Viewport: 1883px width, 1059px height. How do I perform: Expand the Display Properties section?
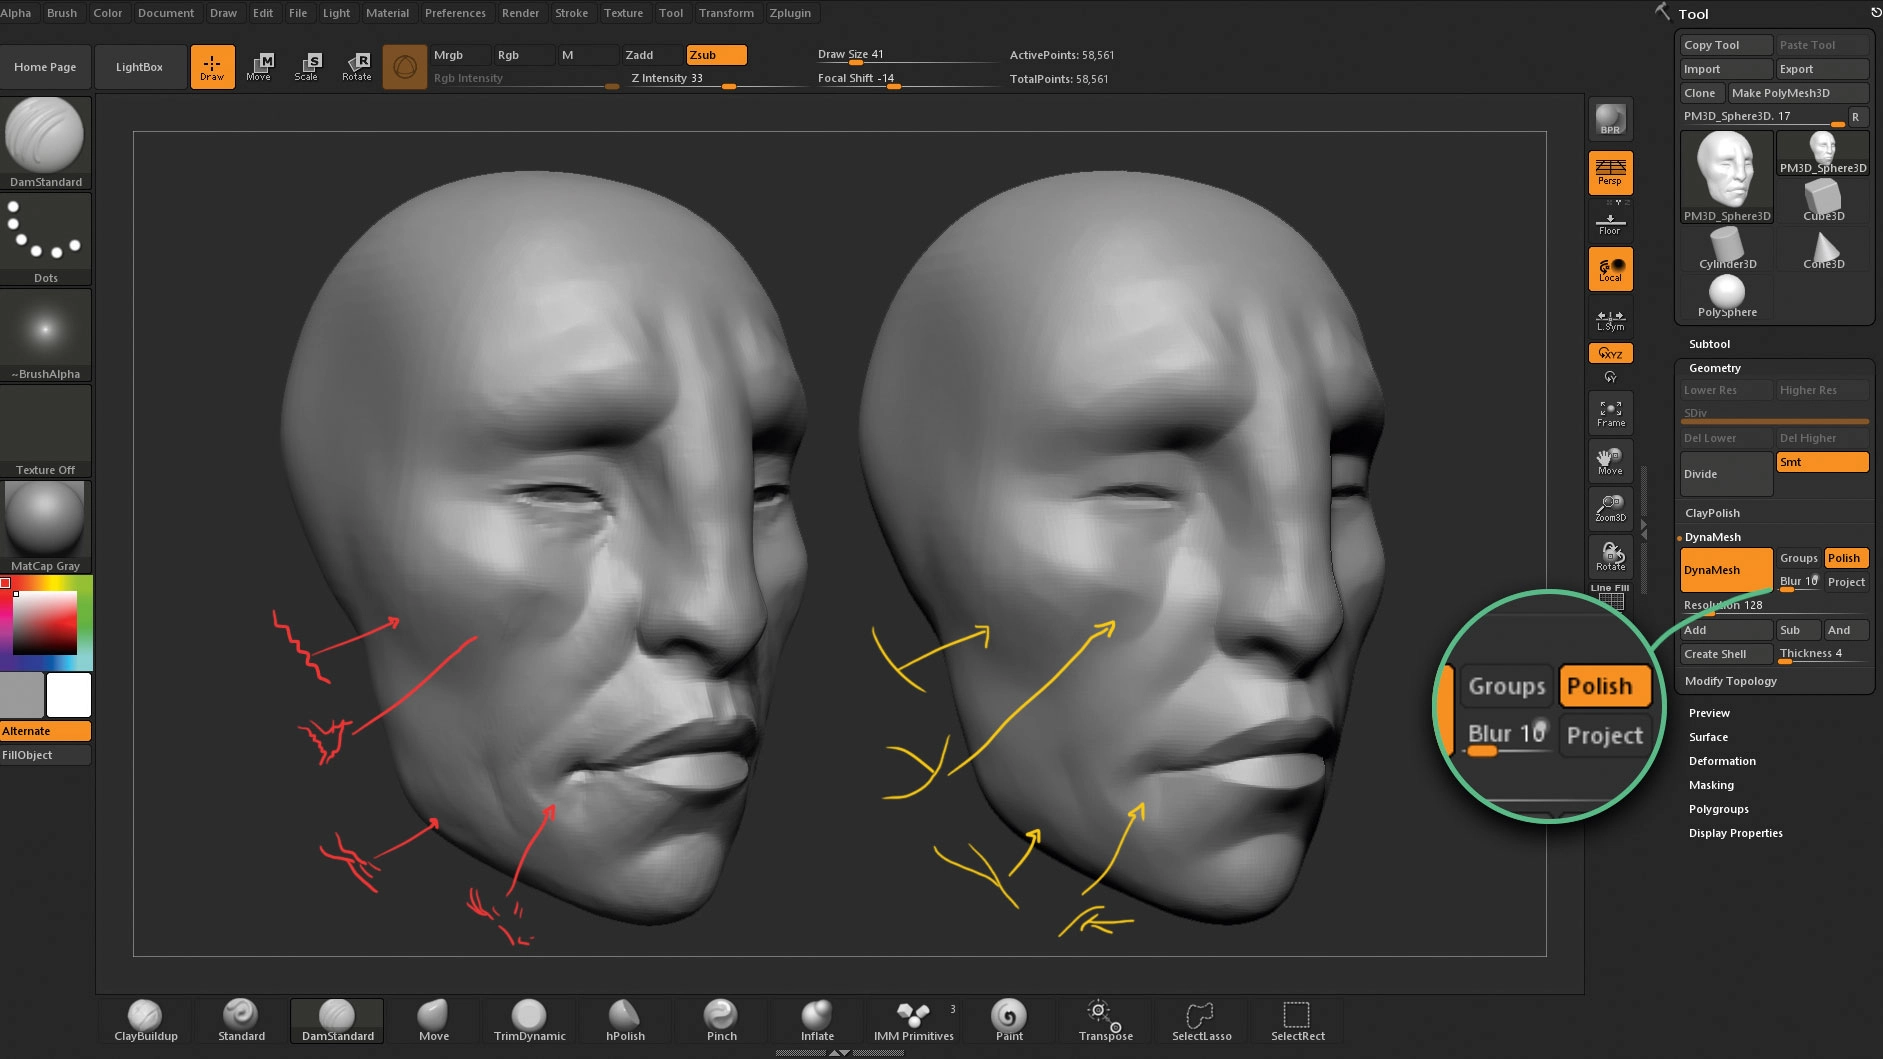click(1735, 833)
